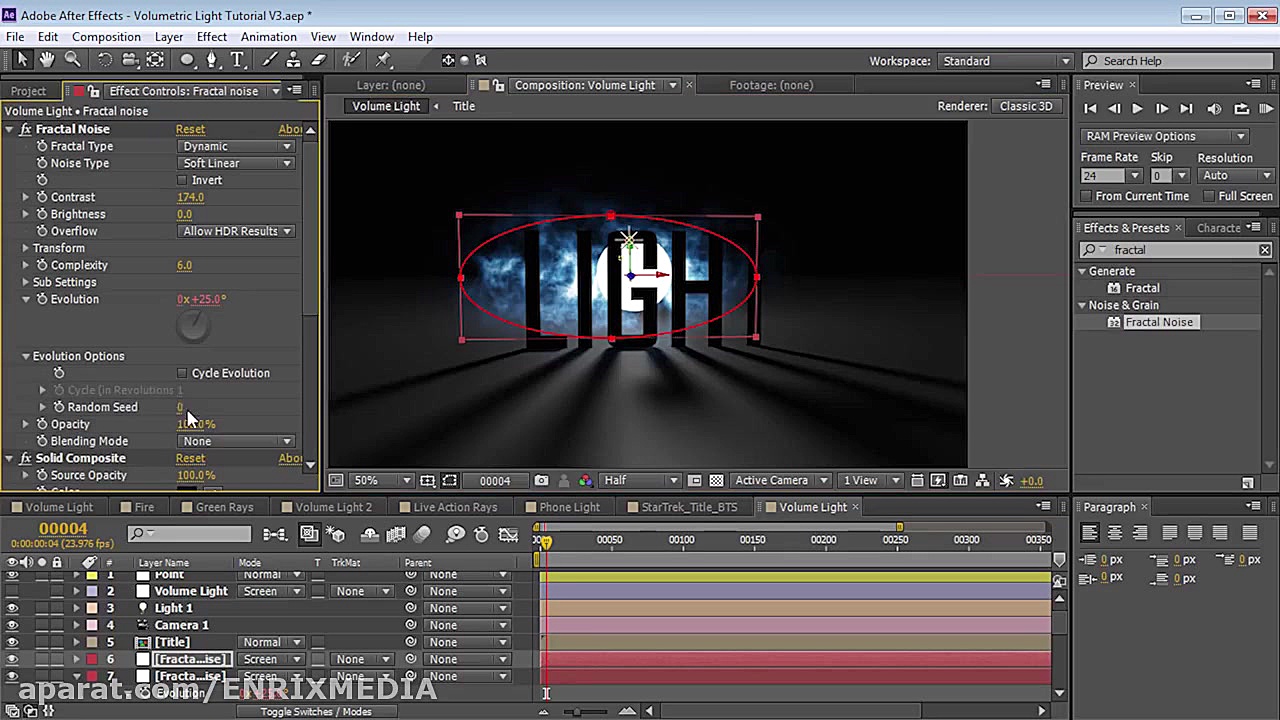This screenshot has width=1280, height=720.
Task: Select the Brush tool
Action: 270,60
